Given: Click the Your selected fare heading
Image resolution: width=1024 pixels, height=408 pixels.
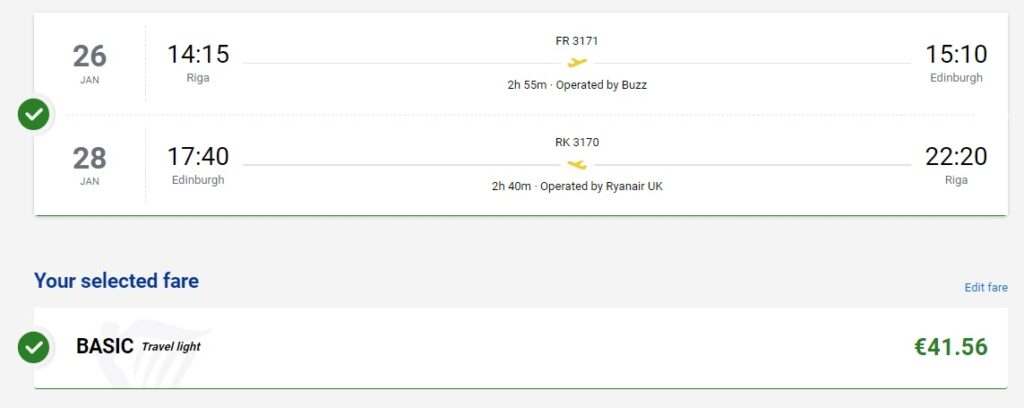Looking at the screenshot, I should [x=116, y=281].
